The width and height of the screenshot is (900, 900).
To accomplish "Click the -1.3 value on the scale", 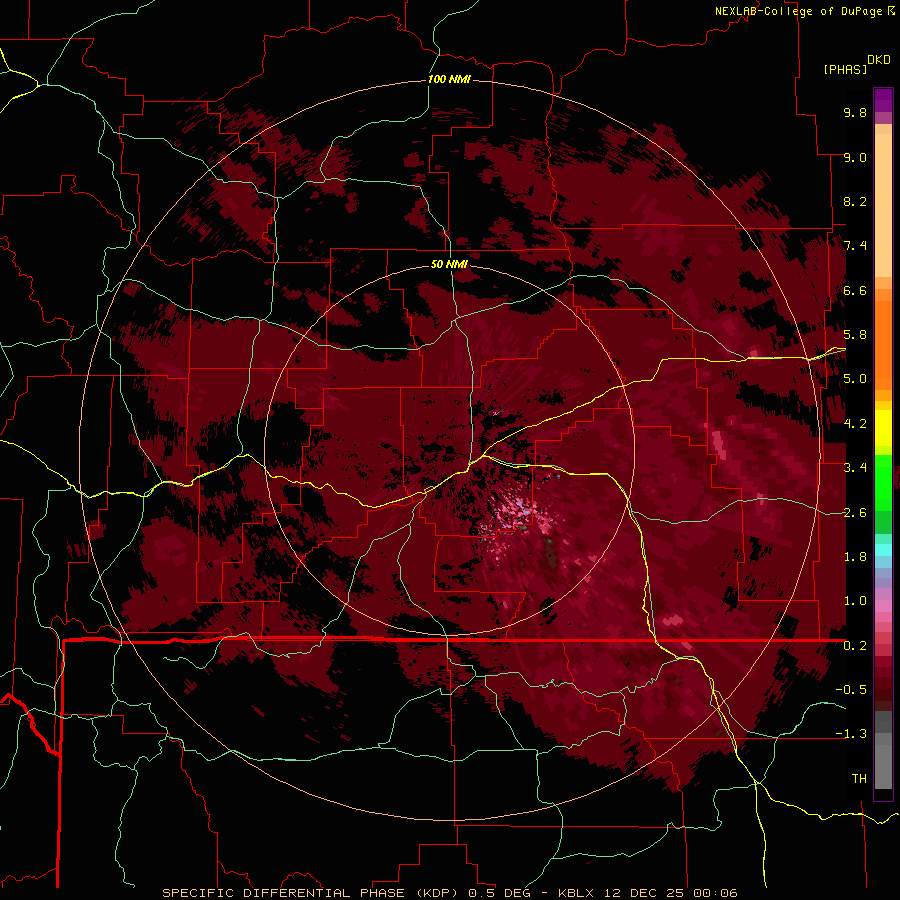I will [851, 734].
